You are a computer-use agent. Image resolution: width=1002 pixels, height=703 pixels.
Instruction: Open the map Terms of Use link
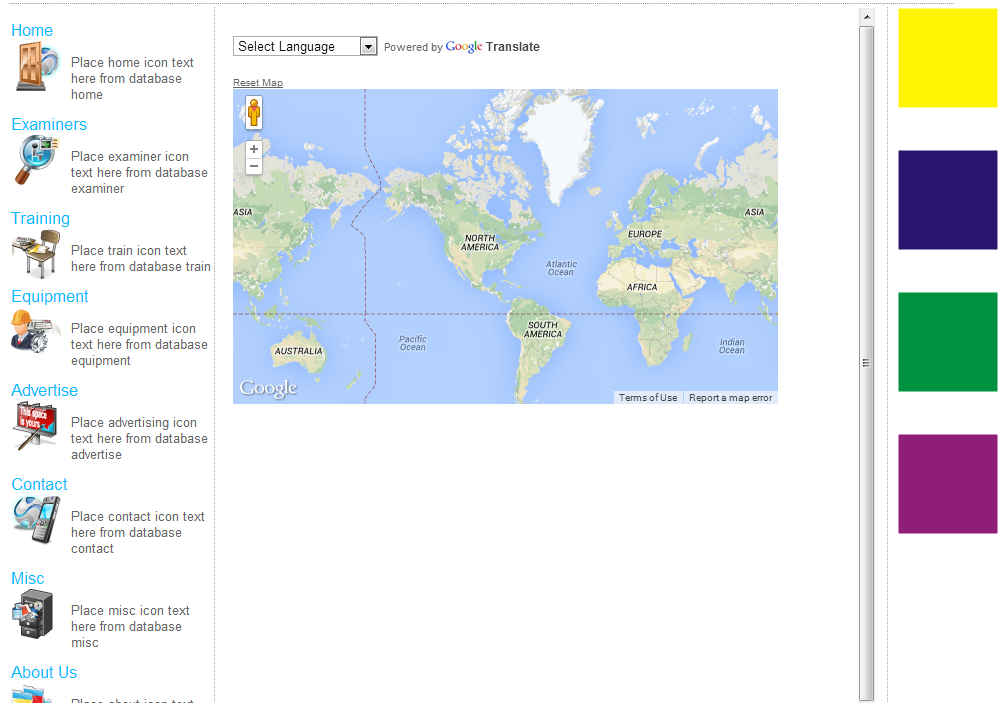(x=648, y=398)
